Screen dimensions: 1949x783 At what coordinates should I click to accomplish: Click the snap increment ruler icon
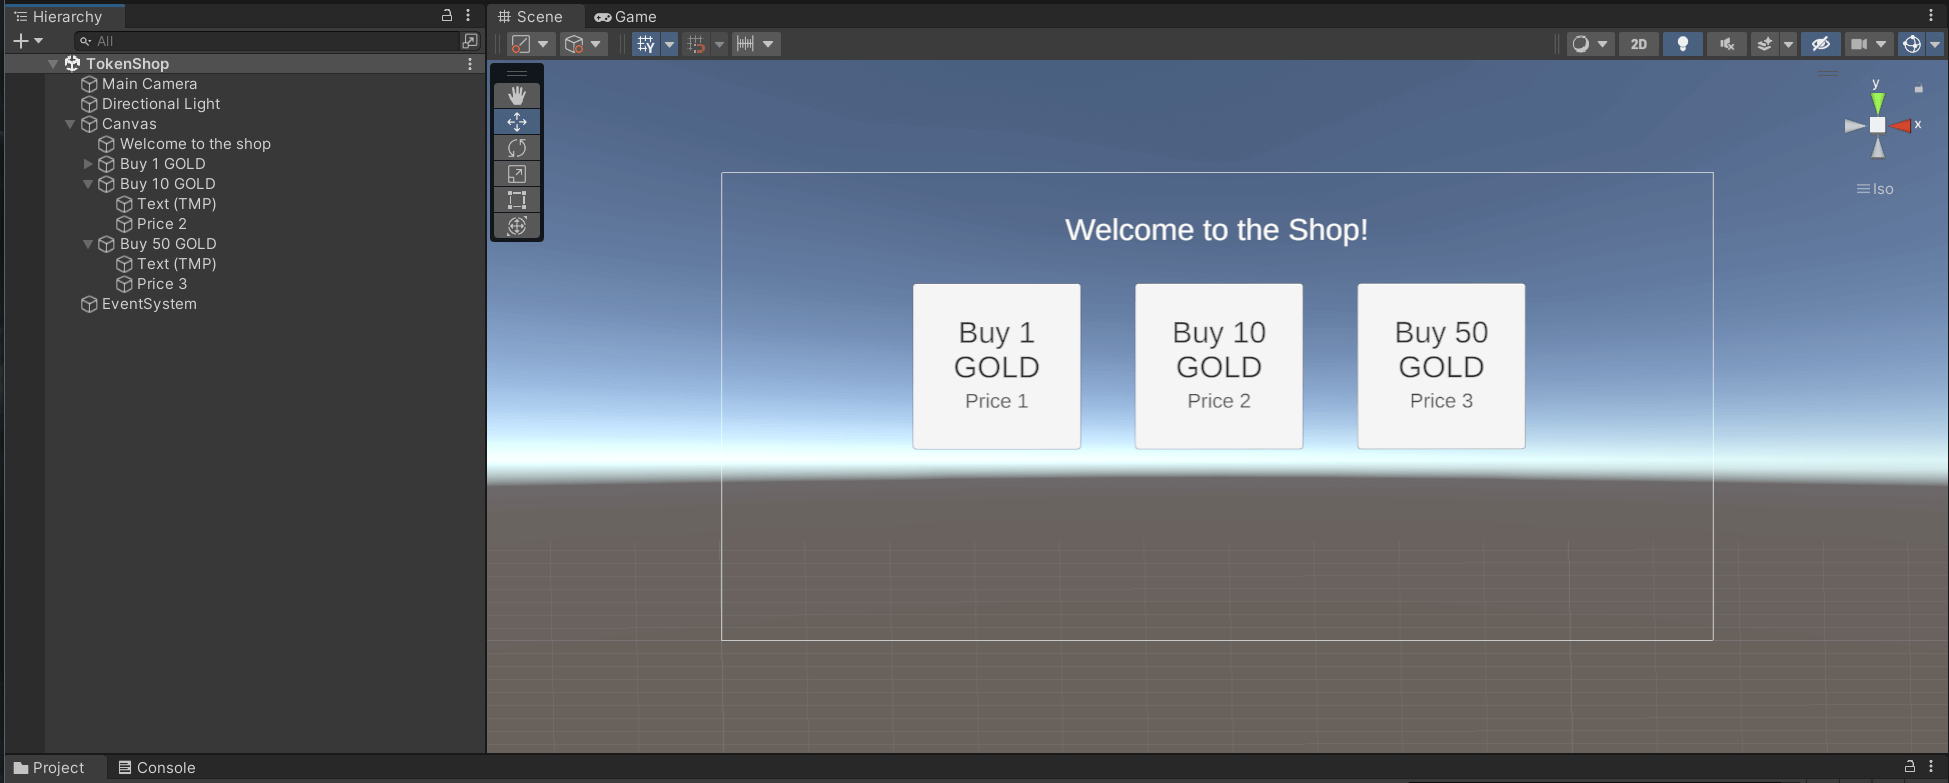(x=745, y=44)
